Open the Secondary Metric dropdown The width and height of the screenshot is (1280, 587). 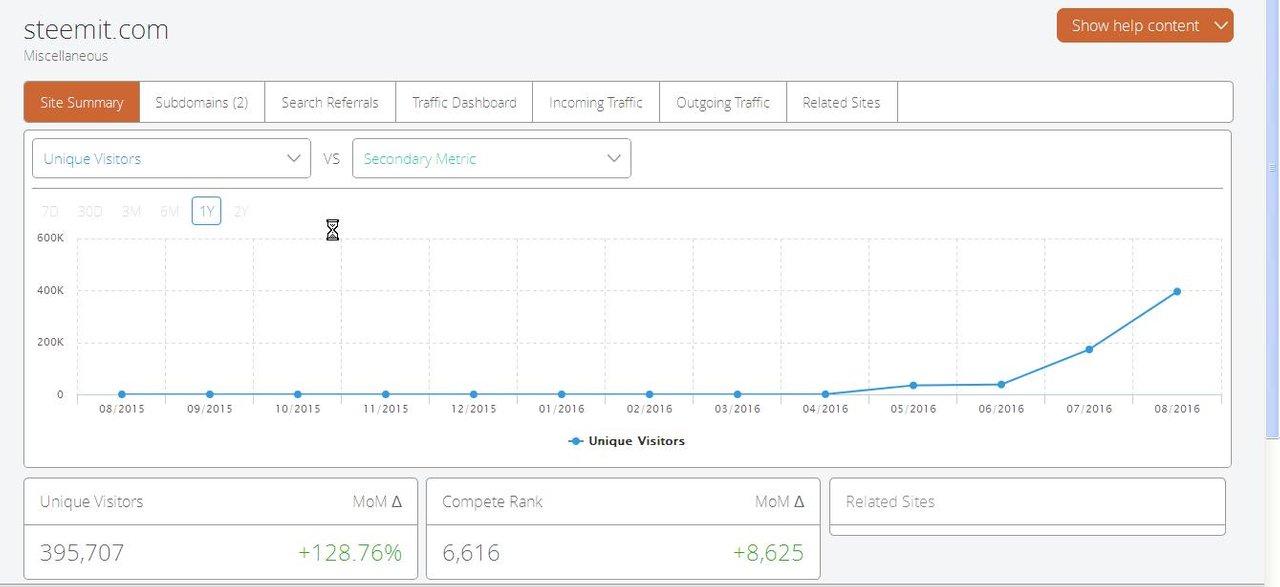(491, 158)
